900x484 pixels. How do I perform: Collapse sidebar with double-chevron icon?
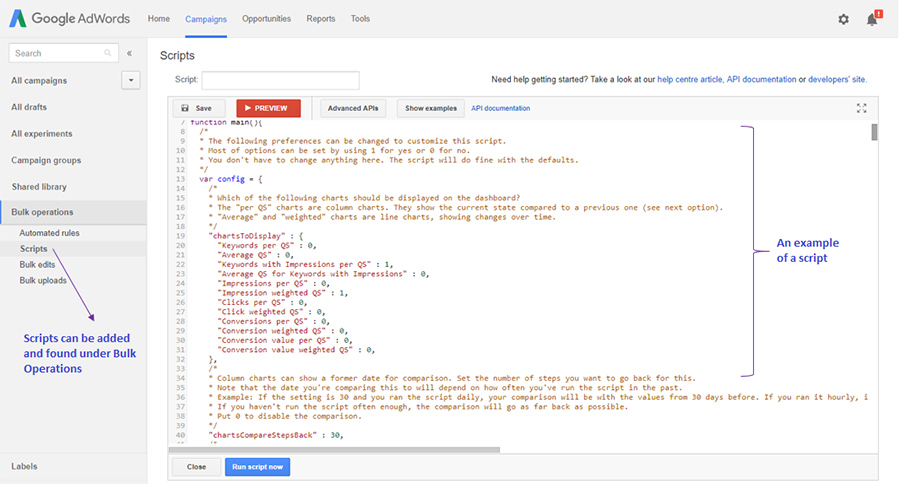(x=130, y=53)
